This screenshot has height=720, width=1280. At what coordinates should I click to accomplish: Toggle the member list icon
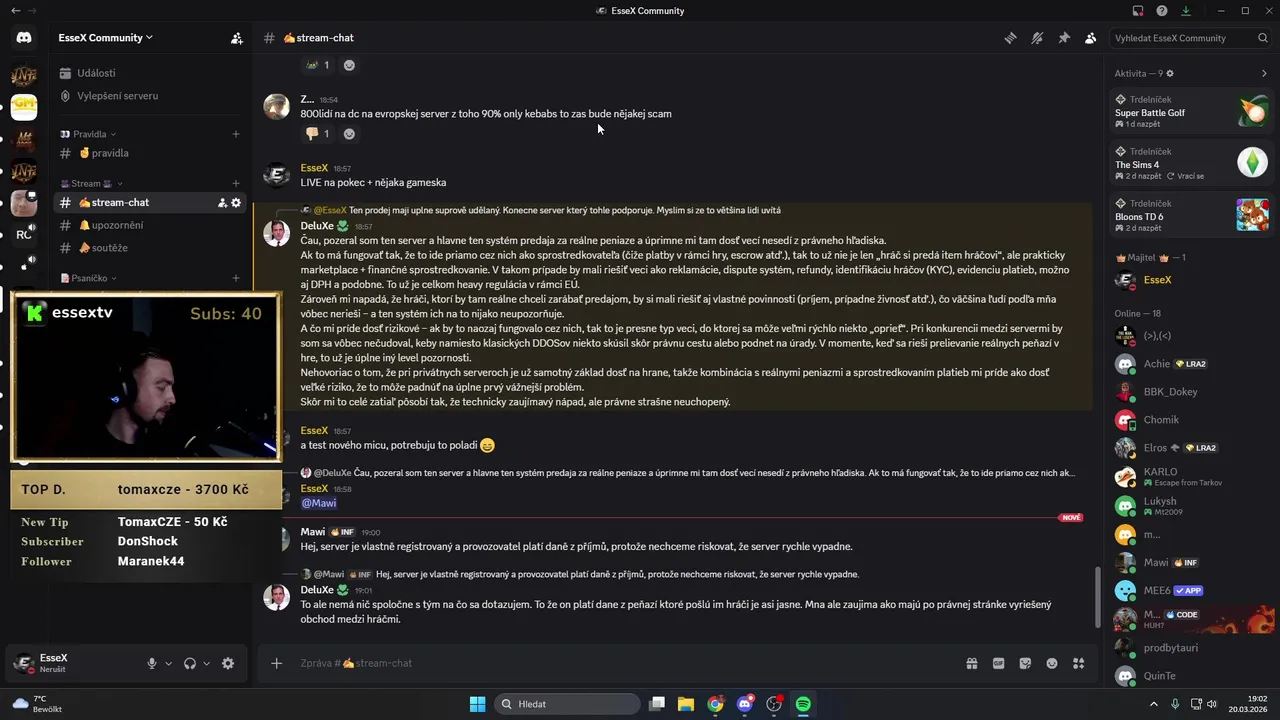pyautogui.click(x=1090, y=38)
